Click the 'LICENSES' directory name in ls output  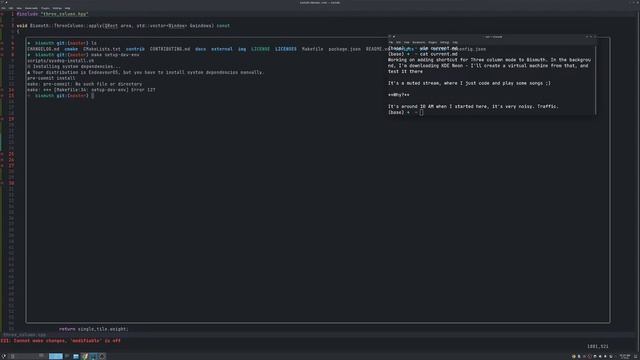286,49
